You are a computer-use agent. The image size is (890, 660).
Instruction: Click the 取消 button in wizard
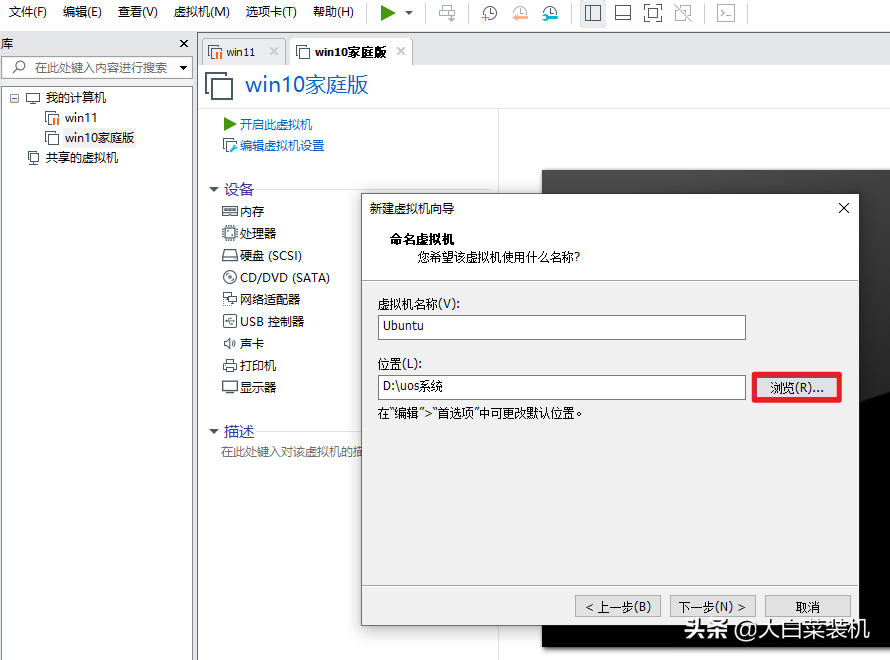point(807,607)
